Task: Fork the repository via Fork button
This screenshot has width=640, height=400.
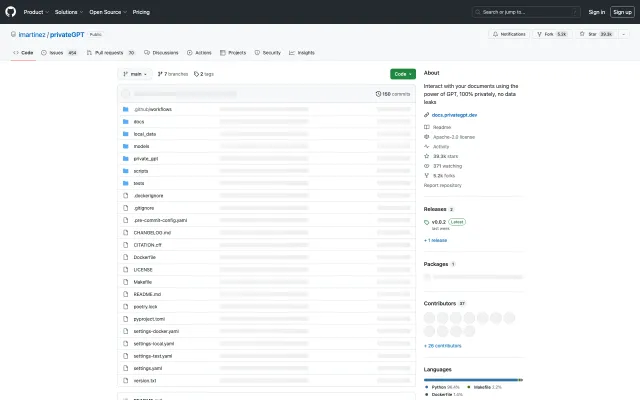Action: pos(556,33)
